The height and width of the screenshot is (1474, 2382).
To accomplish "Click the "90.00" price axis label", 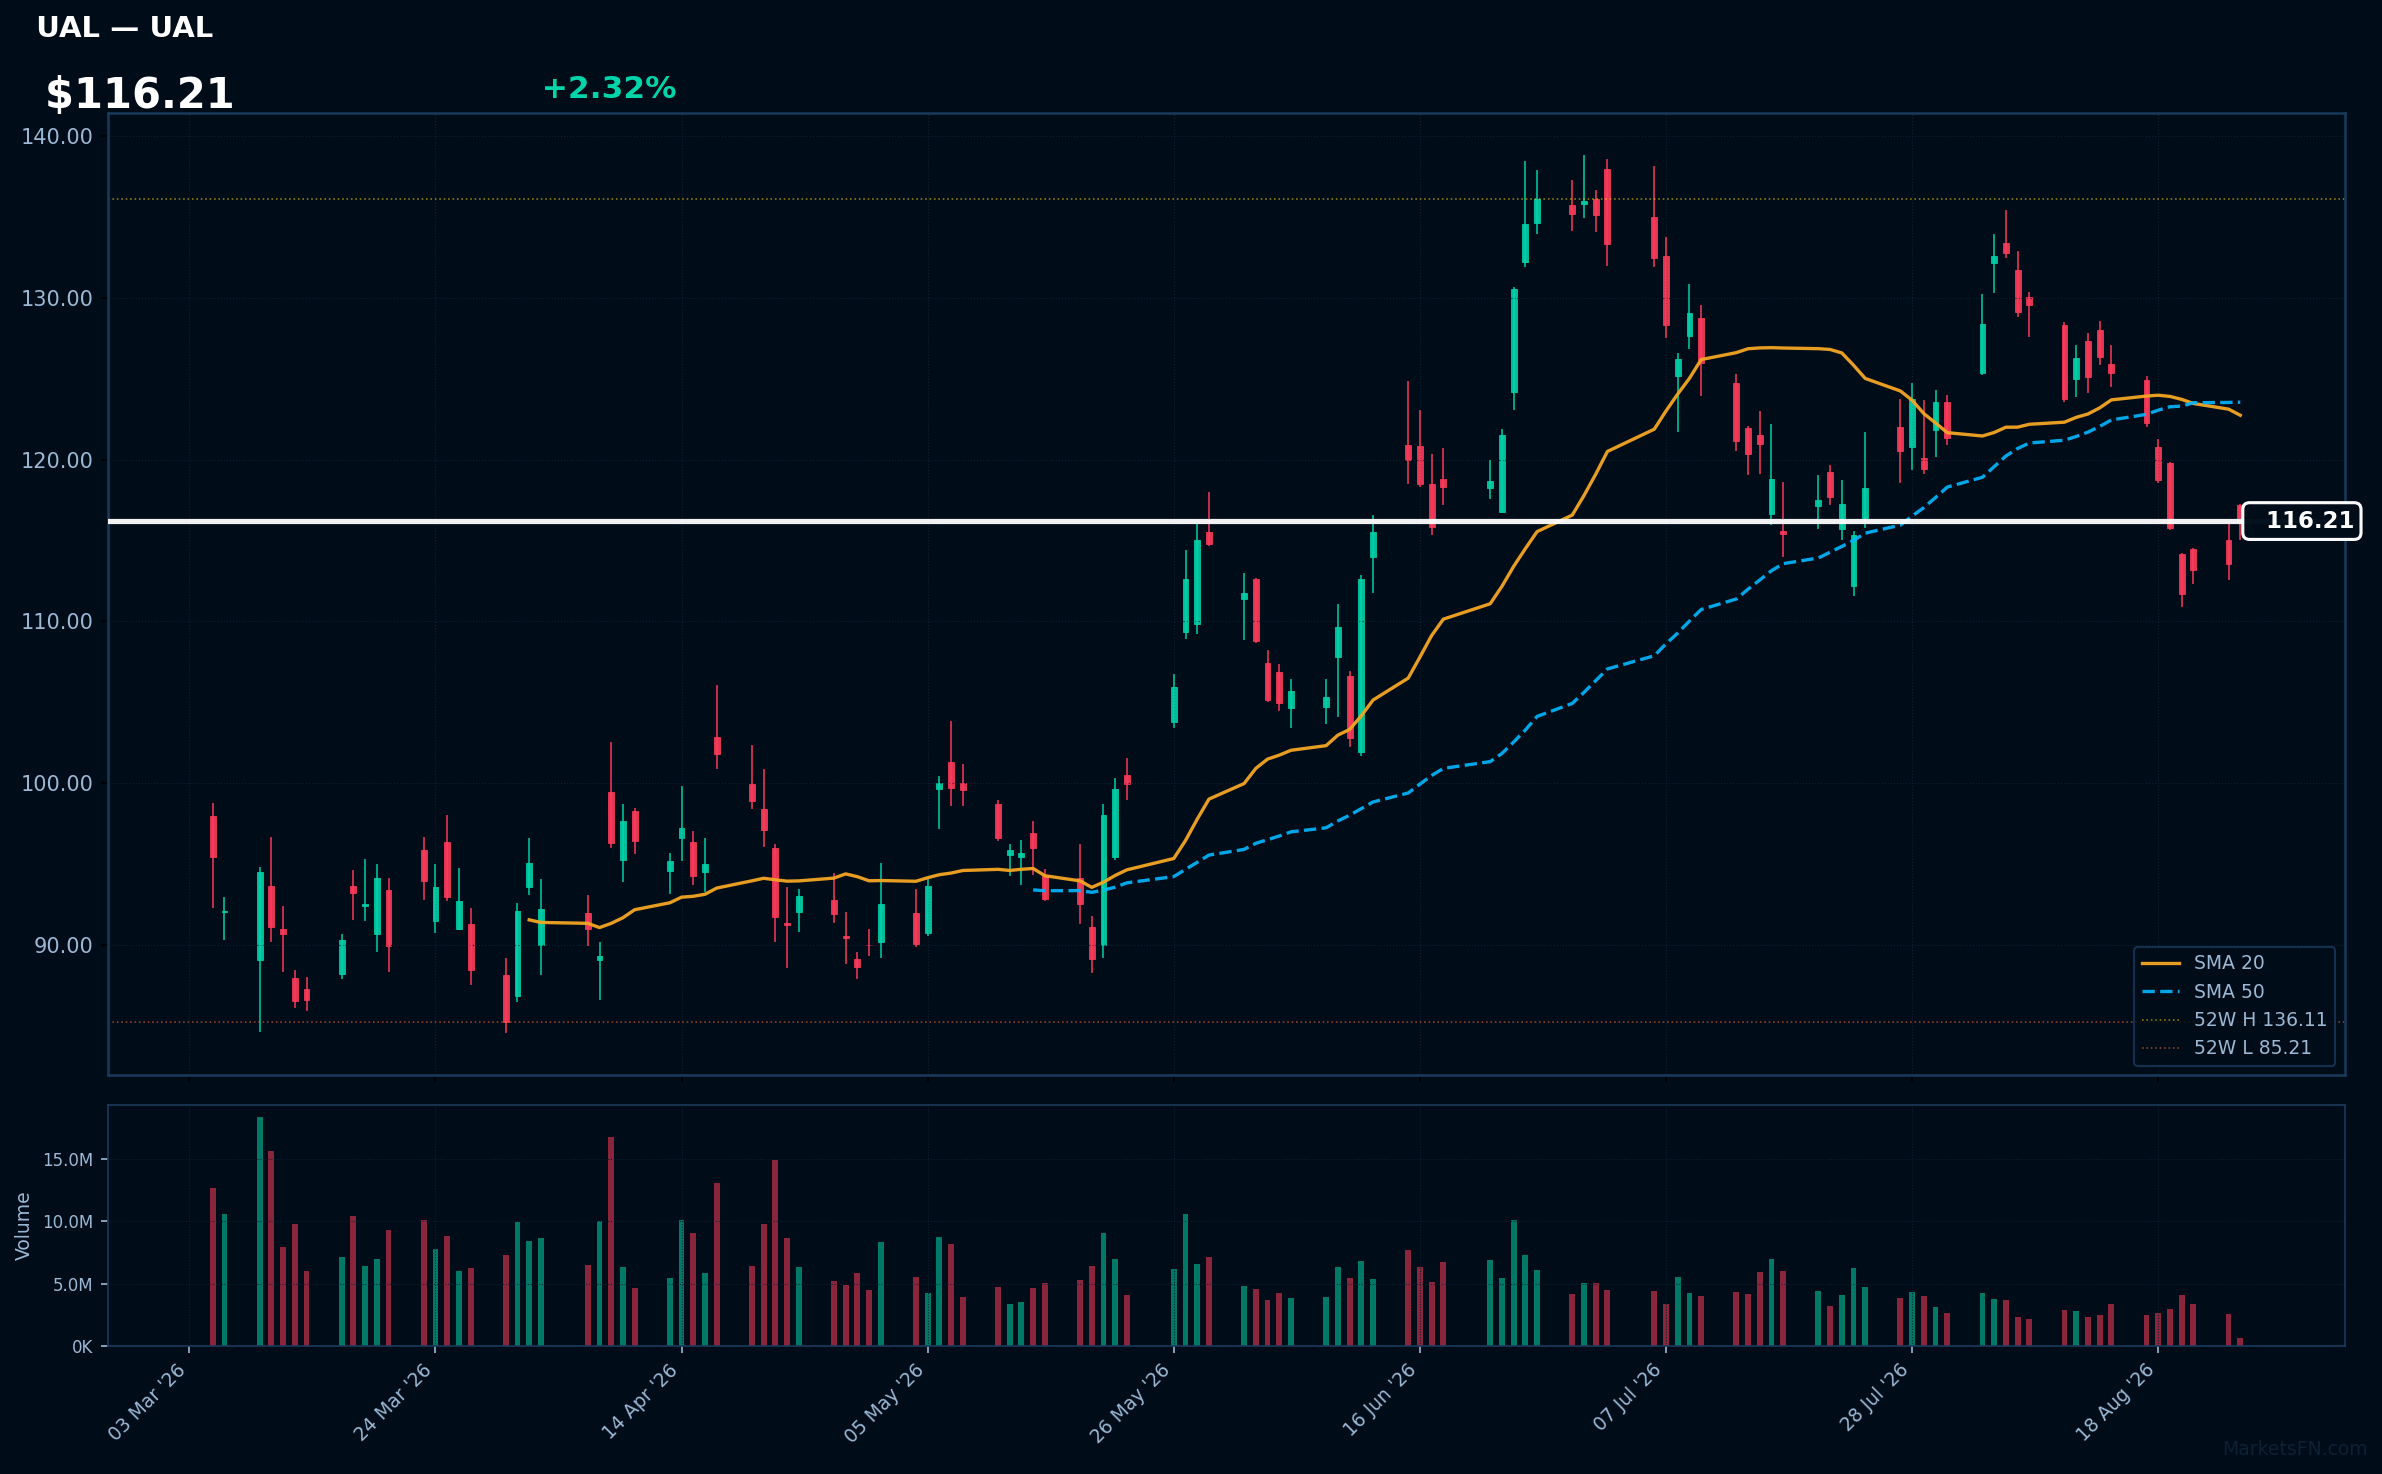I will click(x=63, y=946).
